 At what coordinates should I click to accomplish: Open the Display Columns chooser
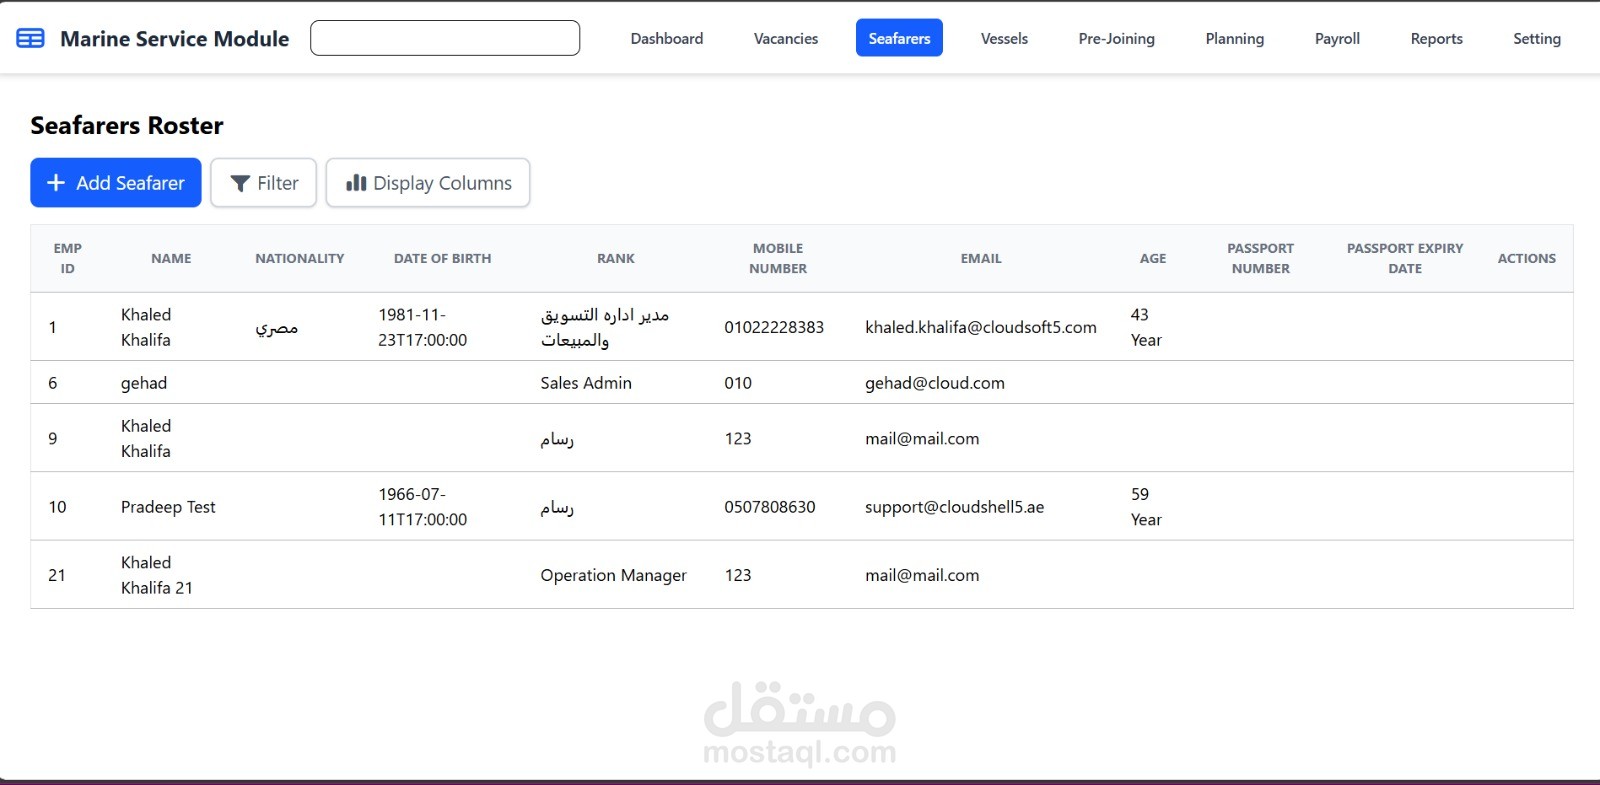[x=428, y=183]
